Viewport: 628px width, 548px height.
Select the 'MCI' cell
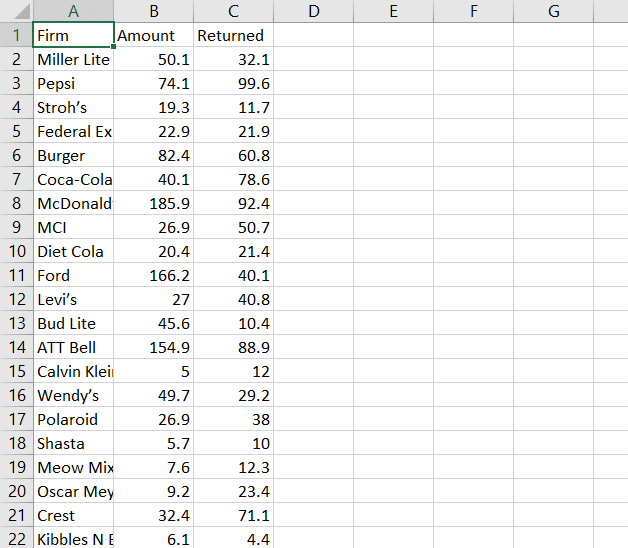tap(73, 227)
